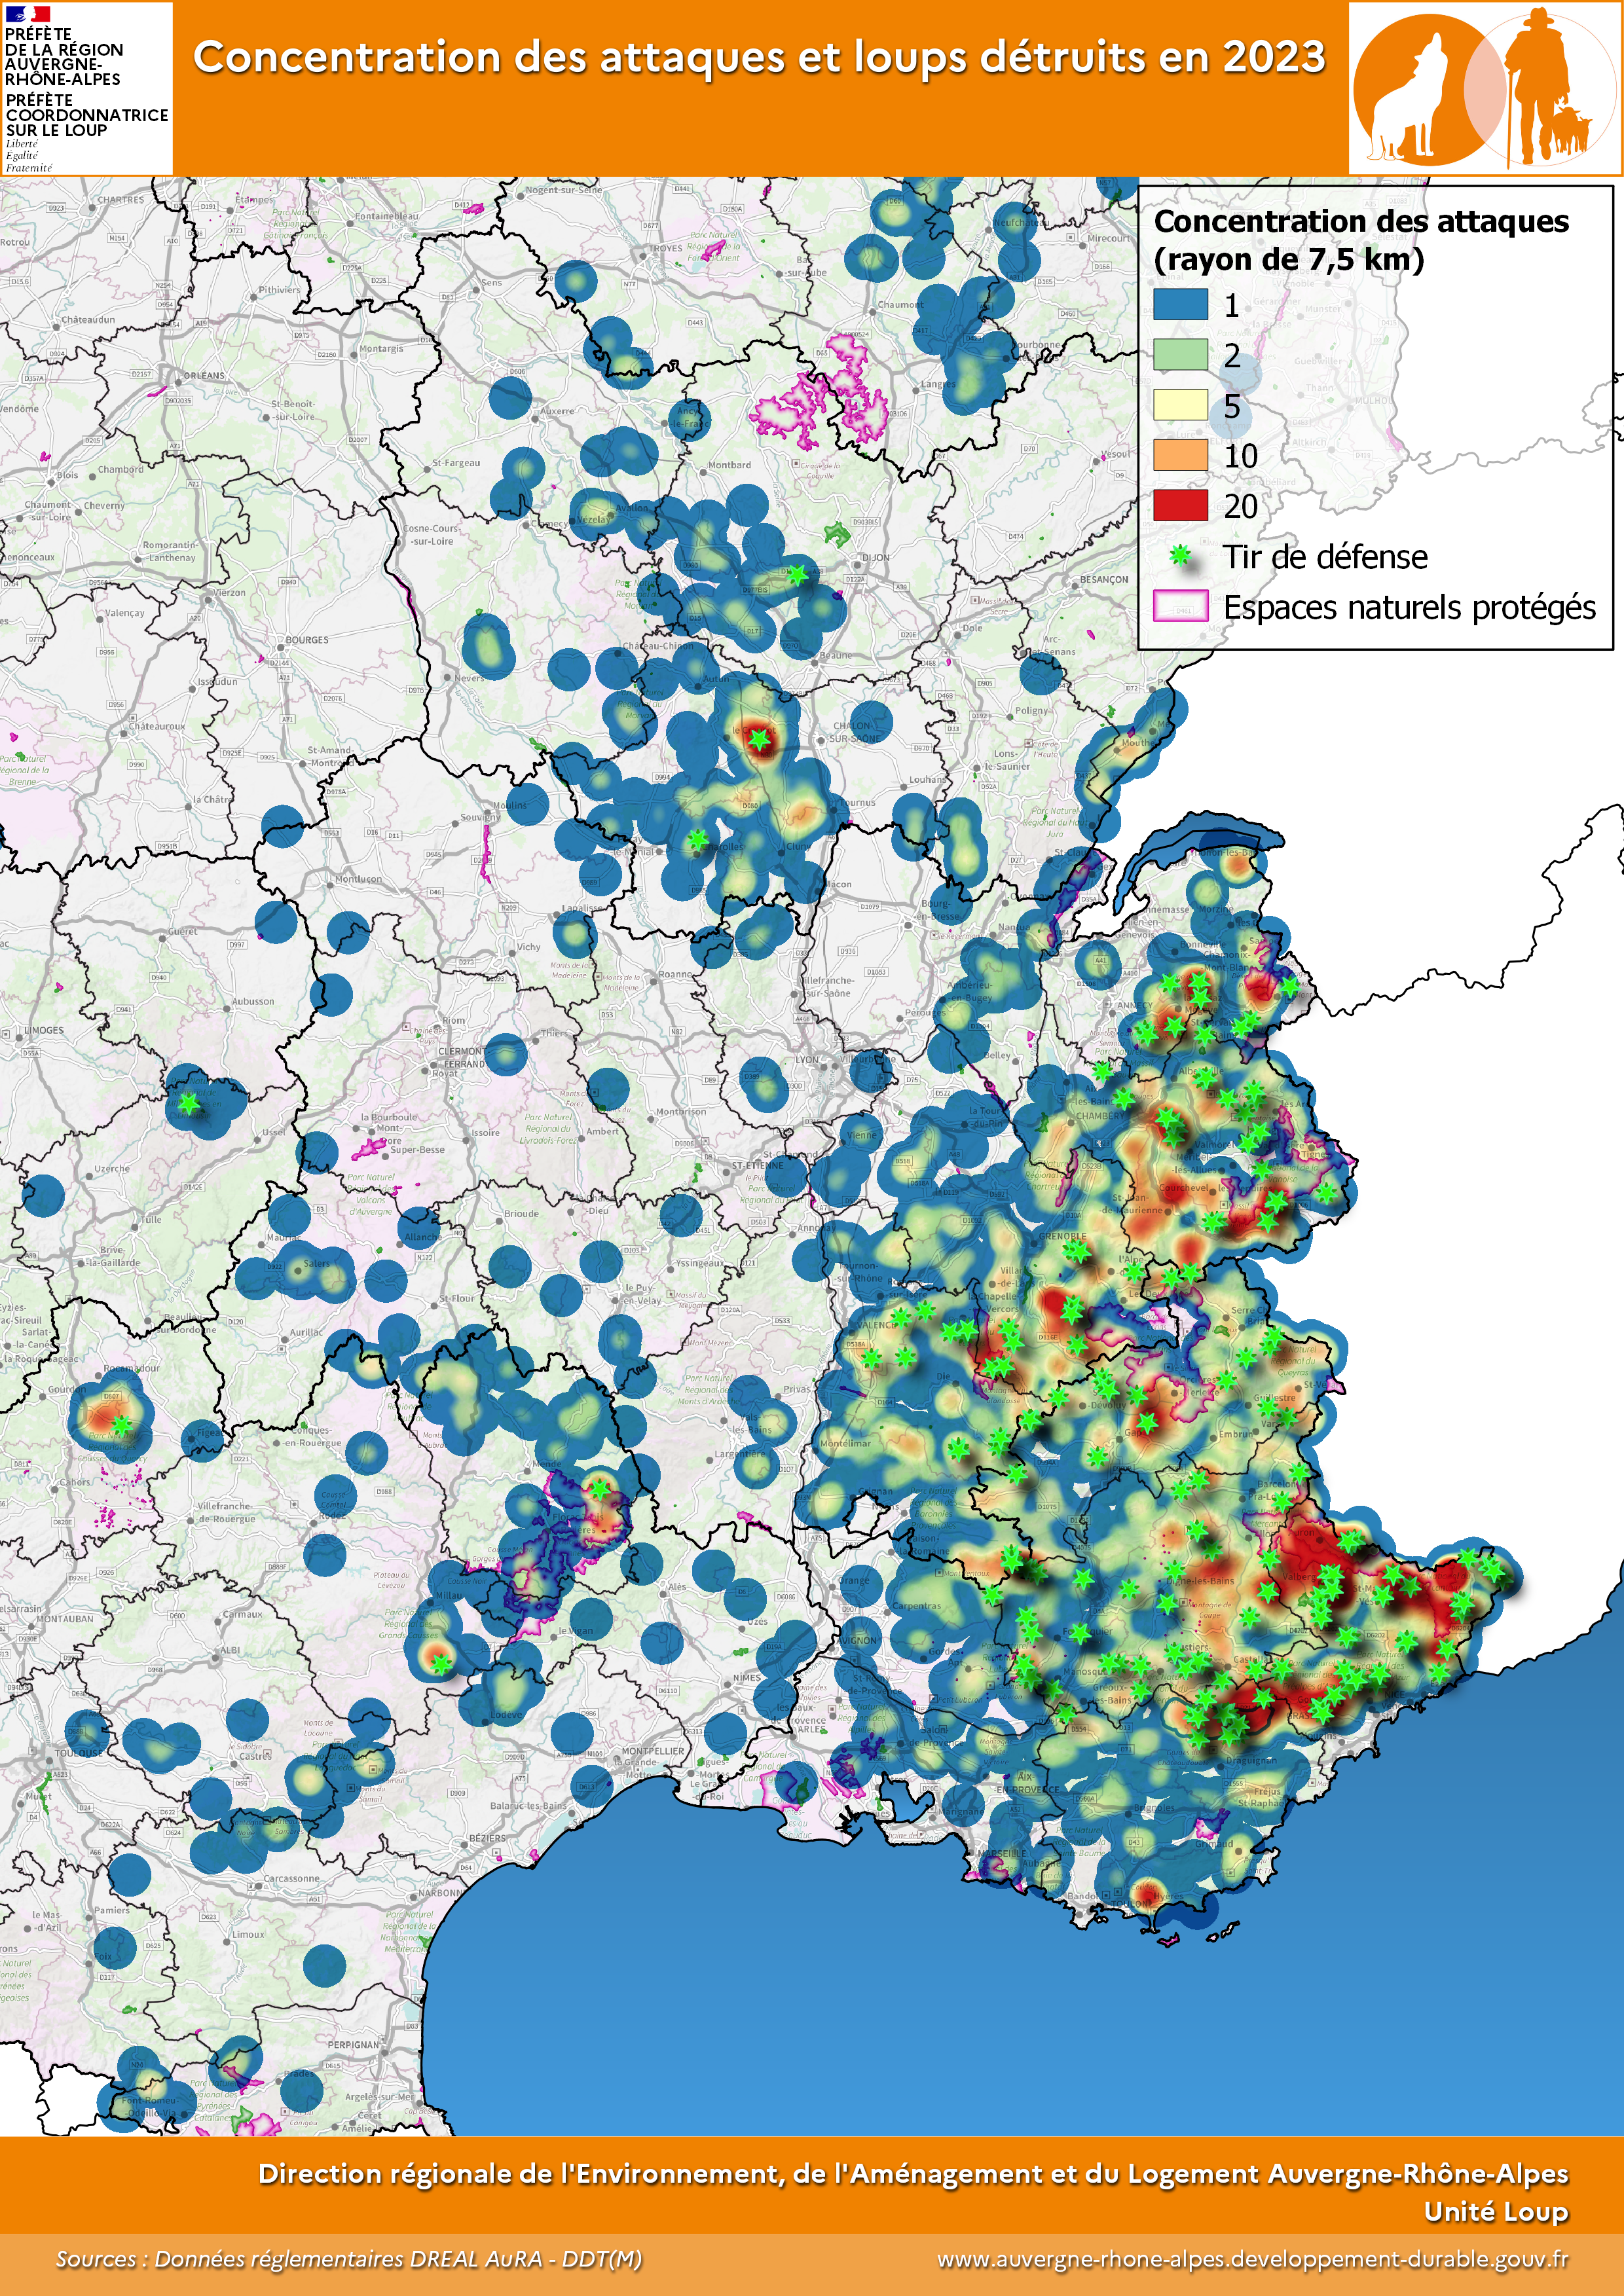Screen dimensions: 1624x2296
Task: Select the yellow swatch for value 5
Action: click(1180, 404)
